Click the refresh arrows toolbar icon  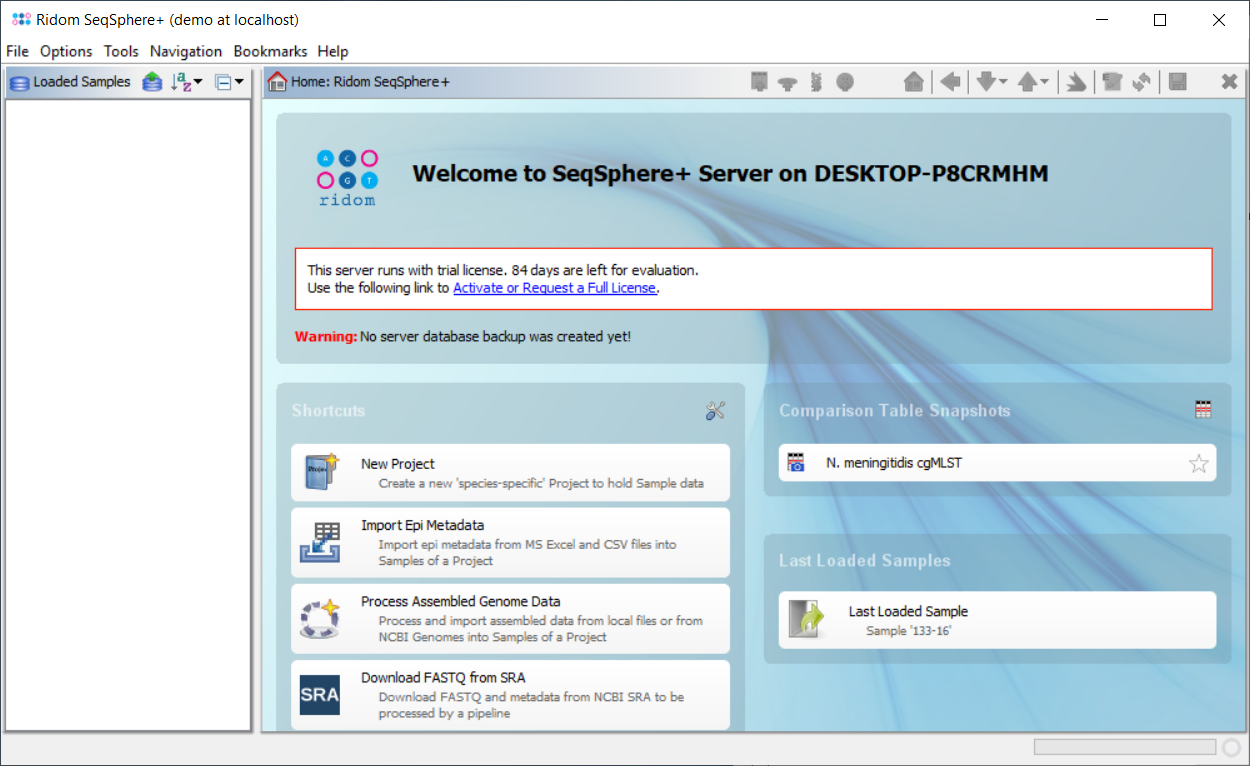tap(1141, 82)
